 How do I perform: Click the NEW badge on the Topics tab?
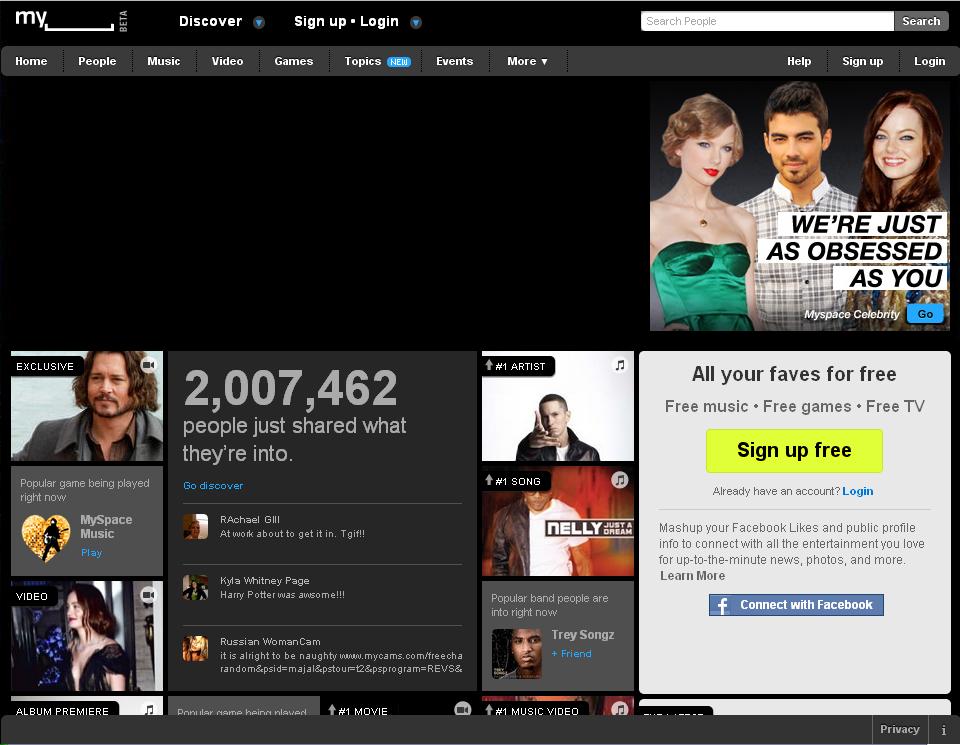pyautogui.click(x=399, y=61)
